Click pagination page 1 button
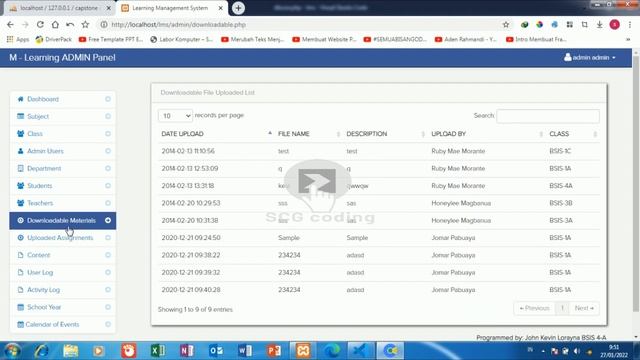Viewport: 640px width, 360px height. pyautogui.click(x=562, y=308)
